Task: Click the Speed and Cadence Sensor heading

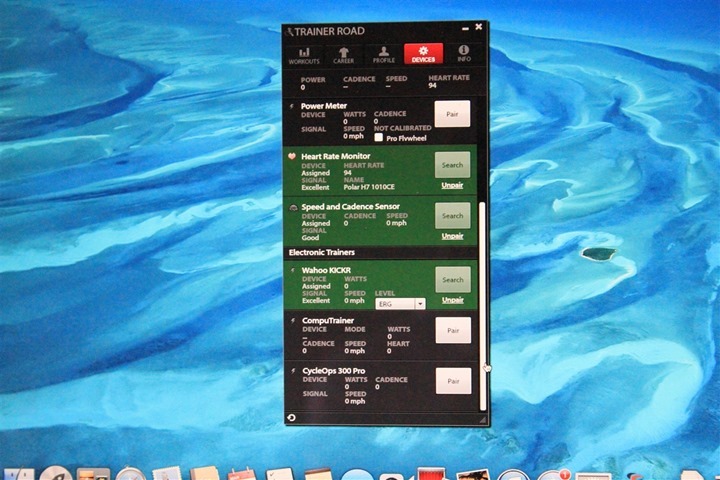Action: coord(350,207)
